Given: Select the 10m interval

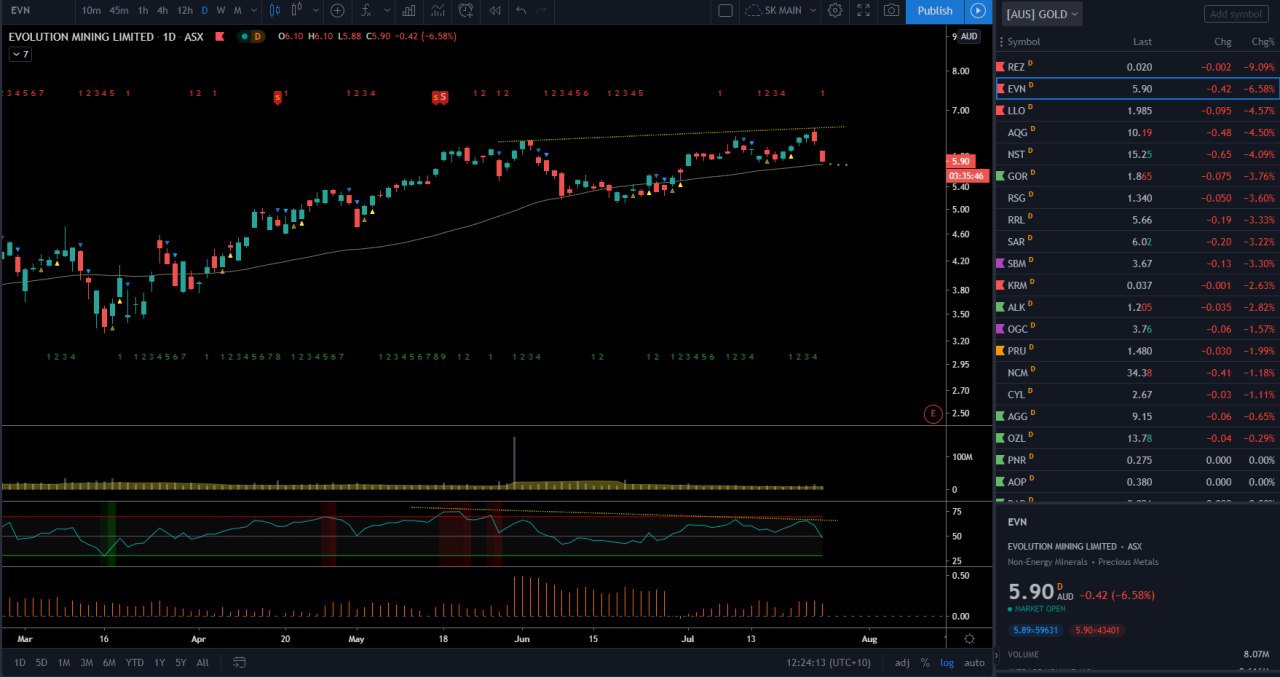Looking at the screenshot, I should (91, 10).
